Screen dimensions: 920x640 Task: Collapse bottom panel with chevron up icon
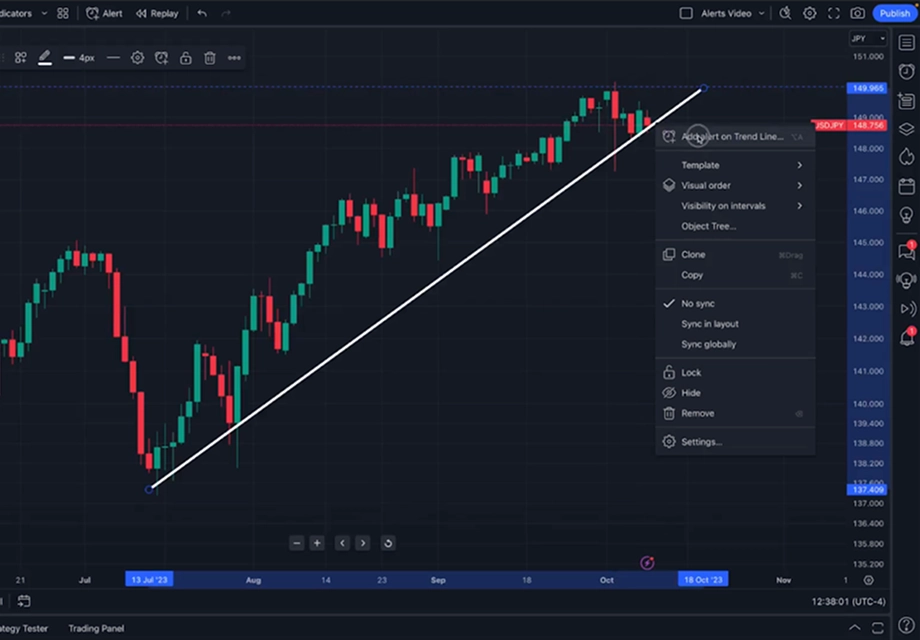[x=855, y=628]
